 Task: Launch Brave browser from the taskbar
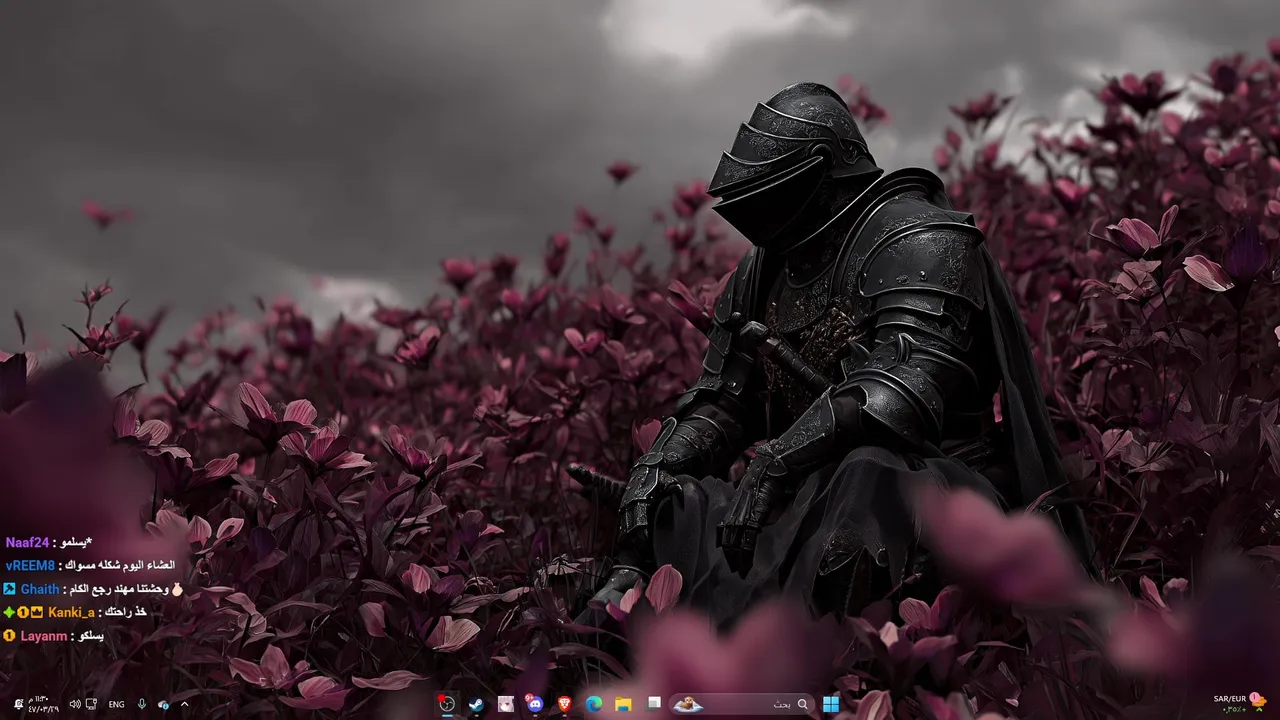point(565,704)
